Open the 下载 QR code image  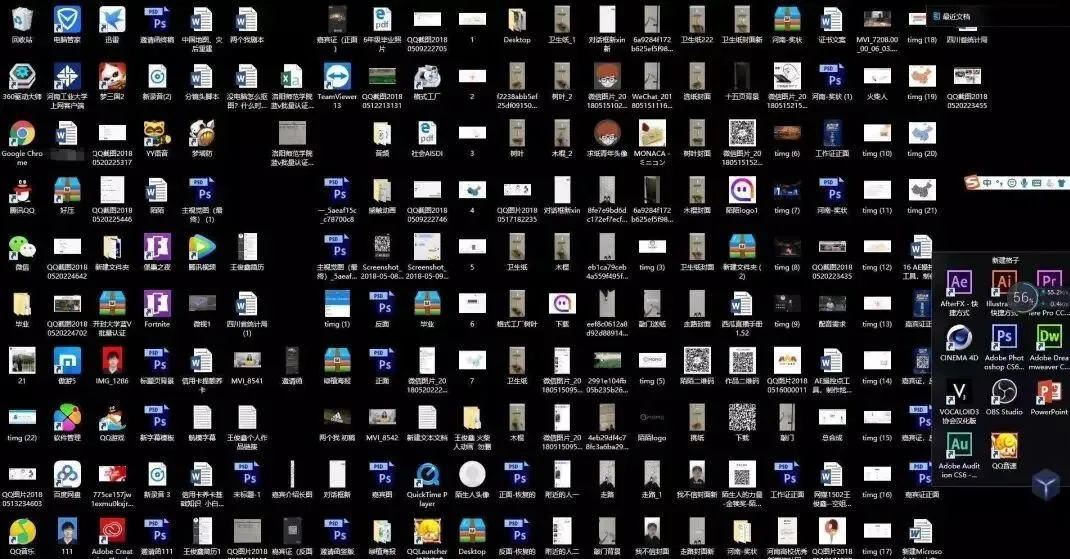tap(742, 417)
